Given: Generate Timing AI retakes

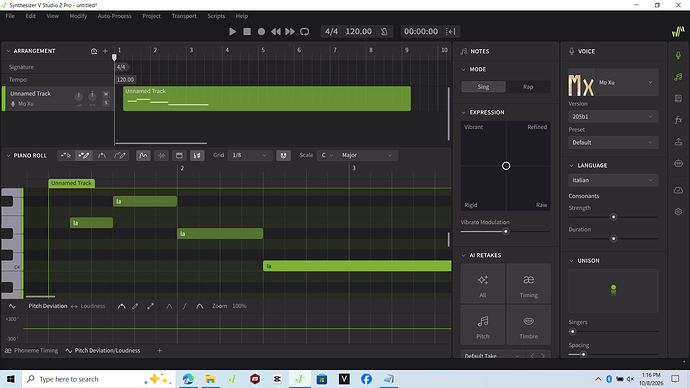Looking at the screenshot, I should click(x=529, y=284).
